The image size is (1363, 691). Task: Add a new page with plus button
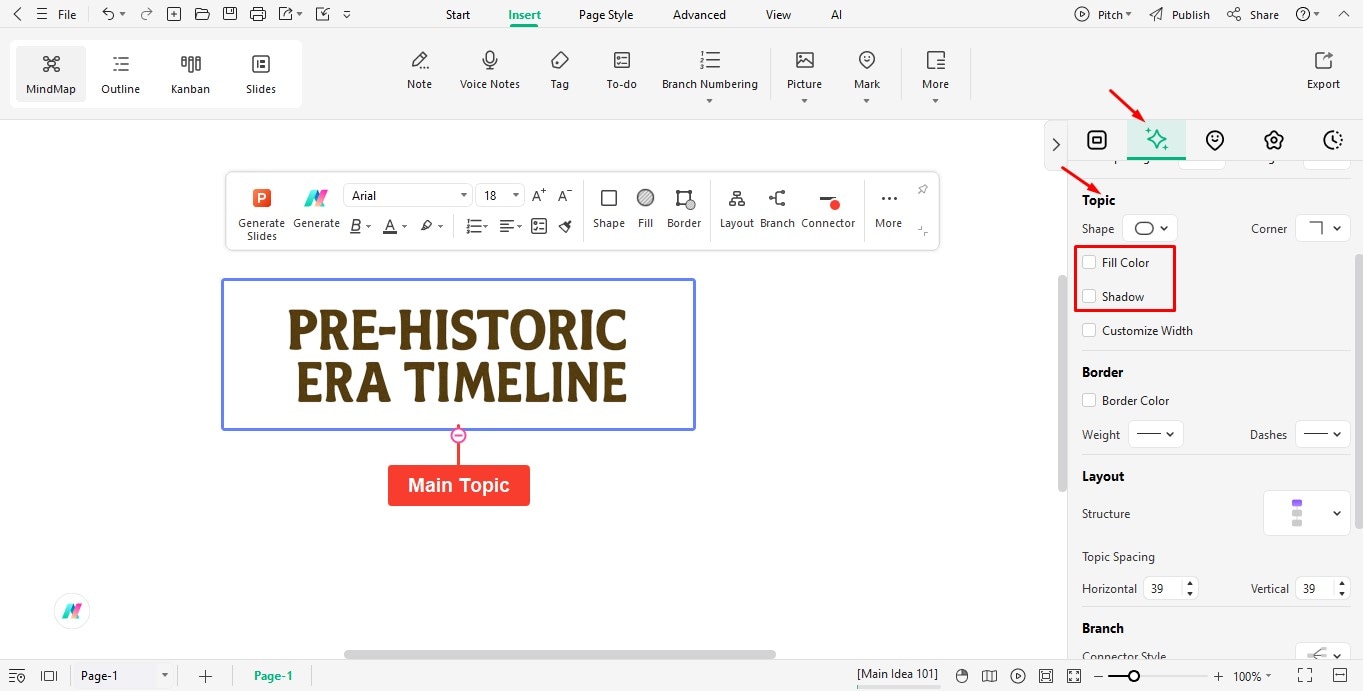[x=205, y=676]
